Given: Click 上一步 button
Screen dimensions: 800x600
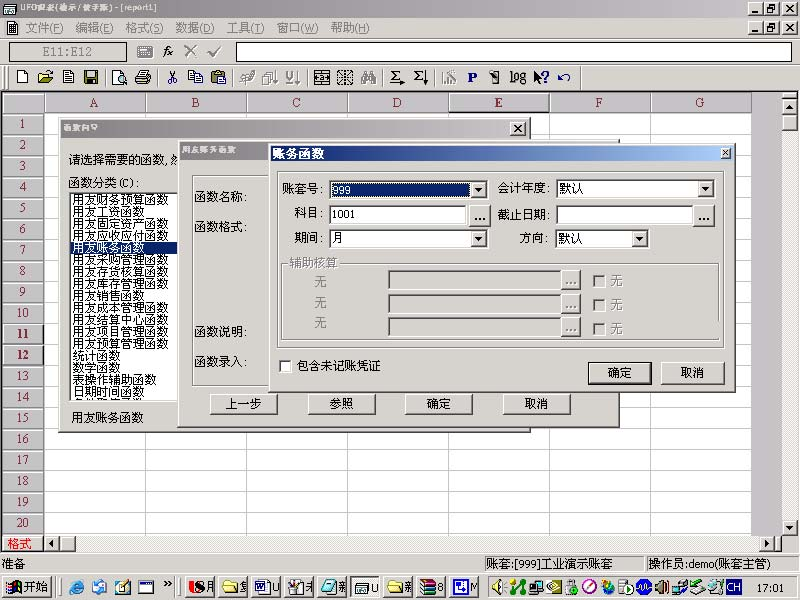Looking at the screenshot, I should (x=243, y=404).
